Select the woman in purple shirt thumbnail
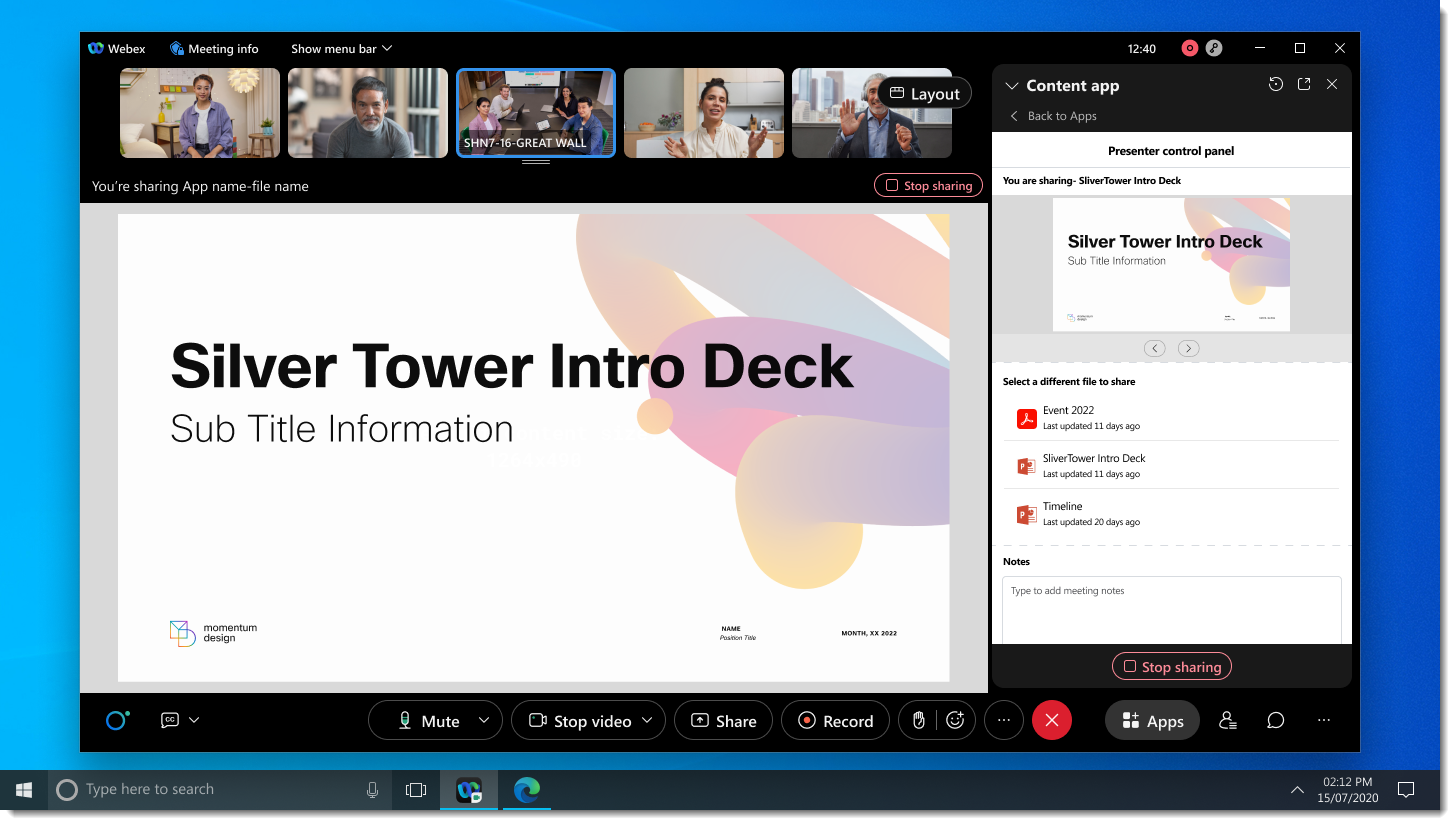 click(x=200, y=113)
